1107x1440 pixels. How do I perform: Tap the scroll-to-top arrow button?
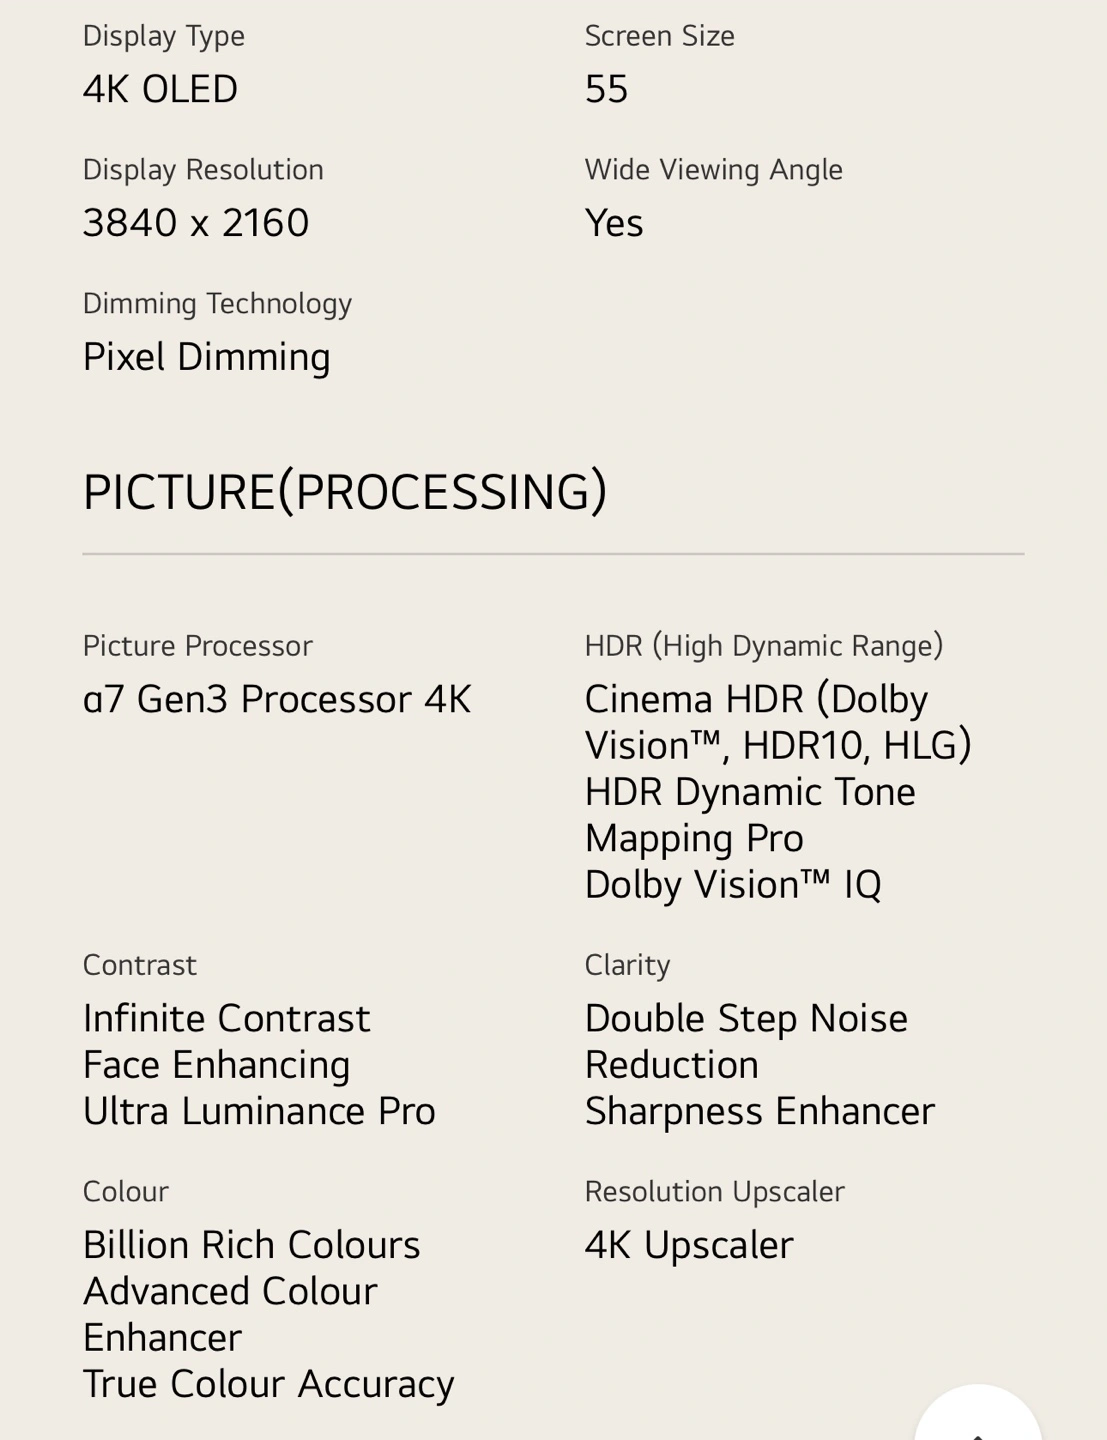tap(978, 1412)
